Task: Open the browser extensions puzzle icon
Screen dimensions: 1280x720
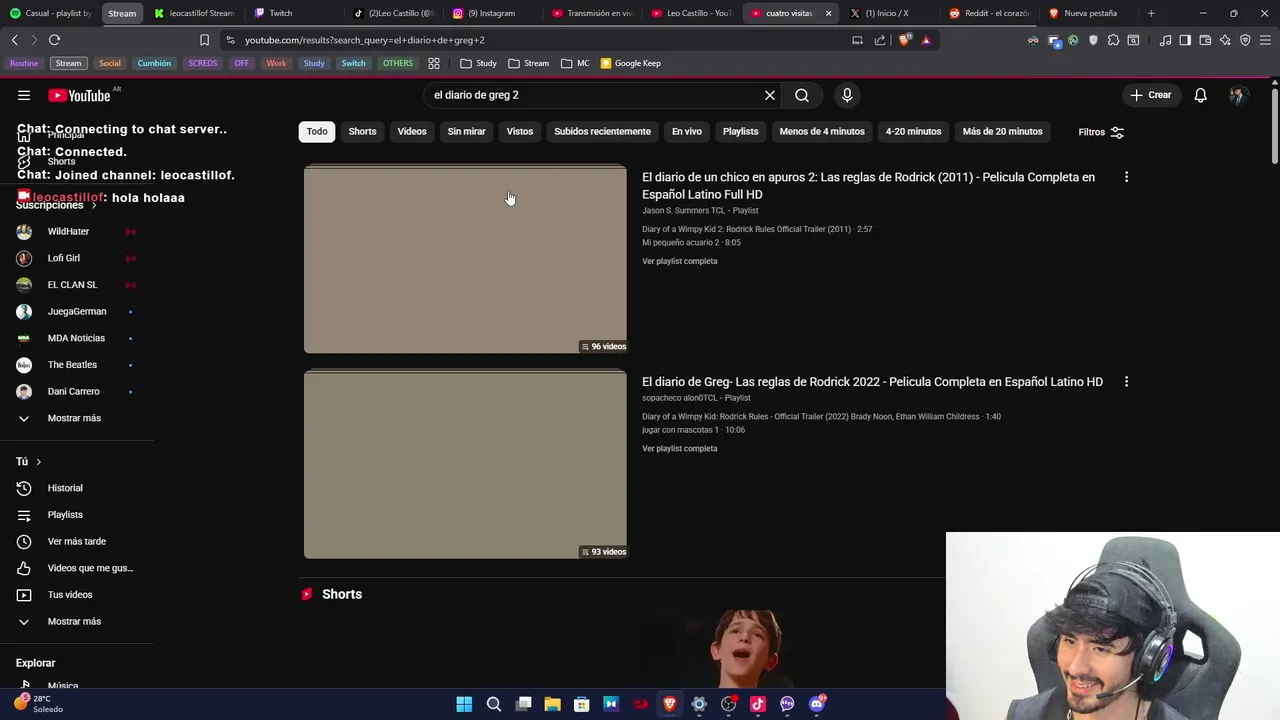Action: coord(1113,40)
